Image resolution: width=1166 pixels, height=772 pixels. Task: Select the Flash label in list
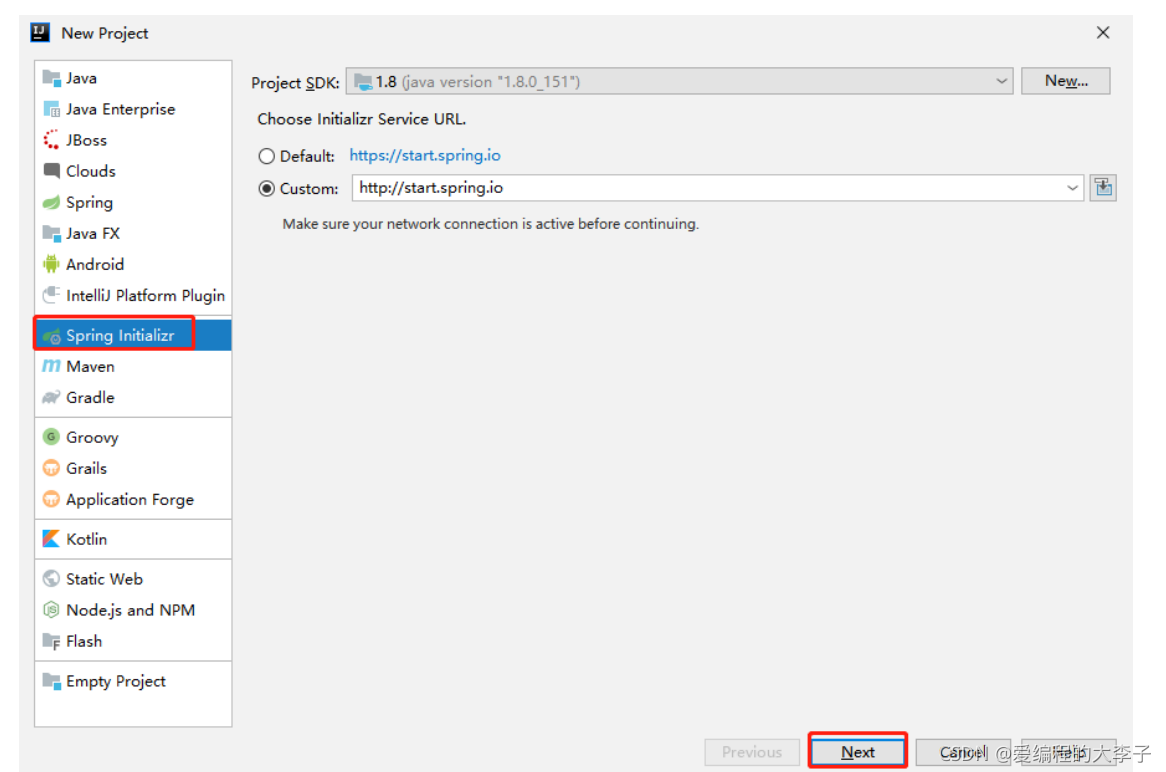coord(84,642)
